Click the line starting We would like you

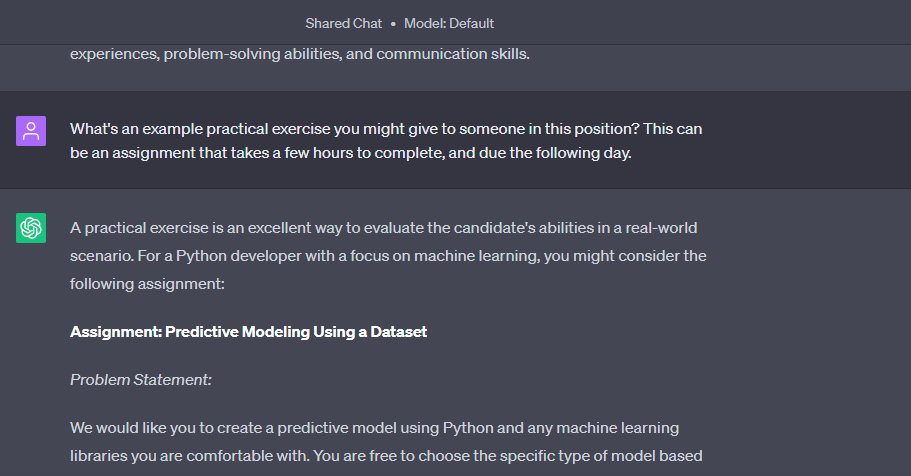[374, 428]
